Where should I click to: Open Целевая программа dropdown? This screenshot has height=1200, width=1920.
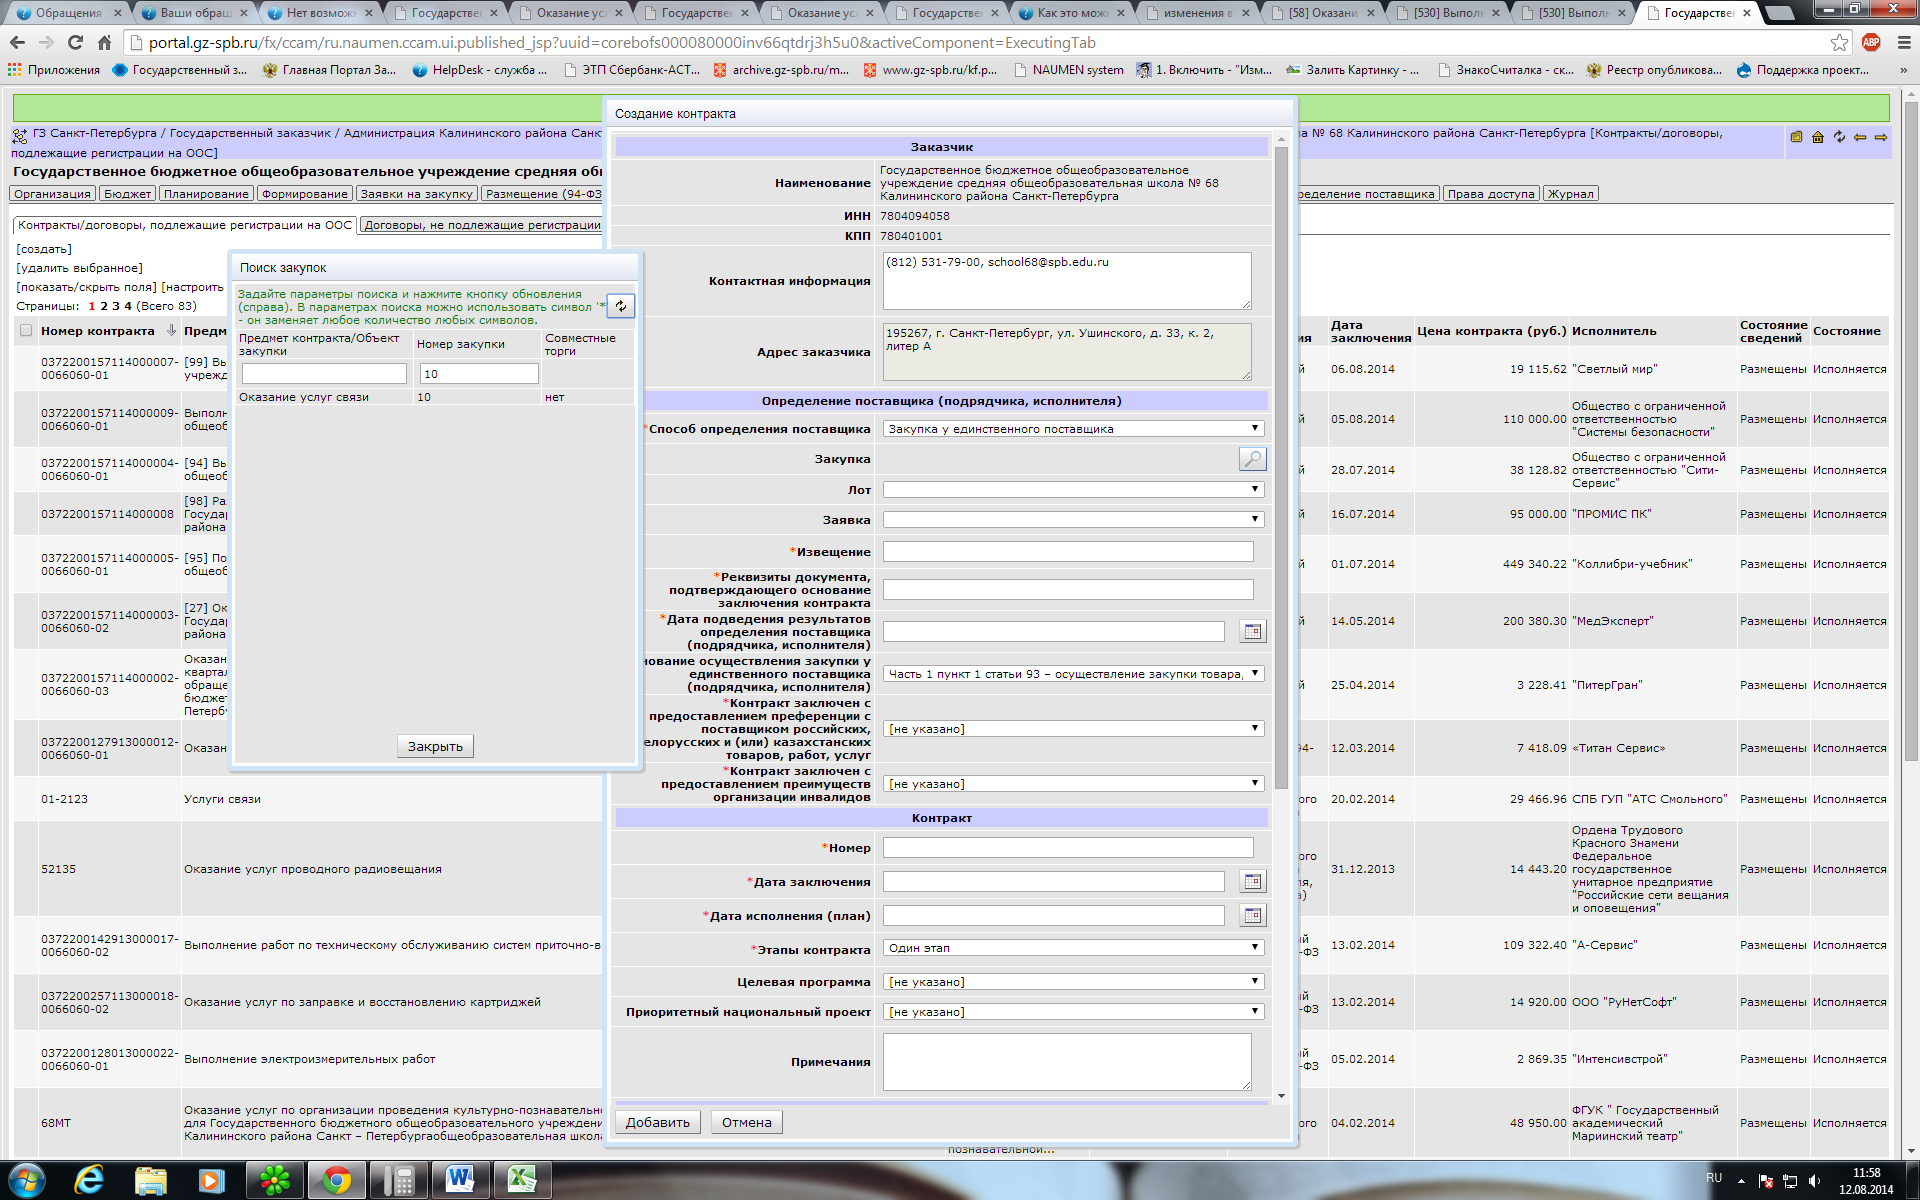(1073, 981)
